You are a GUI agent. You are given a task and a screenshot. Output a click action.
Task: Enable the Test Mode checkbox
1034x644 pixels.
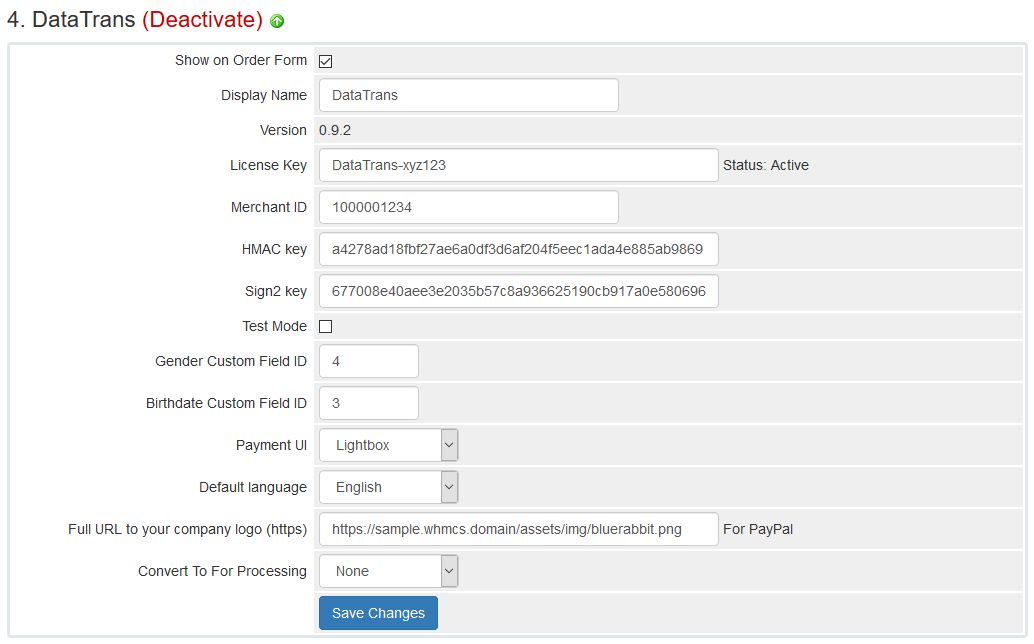(x=325, y=327)
